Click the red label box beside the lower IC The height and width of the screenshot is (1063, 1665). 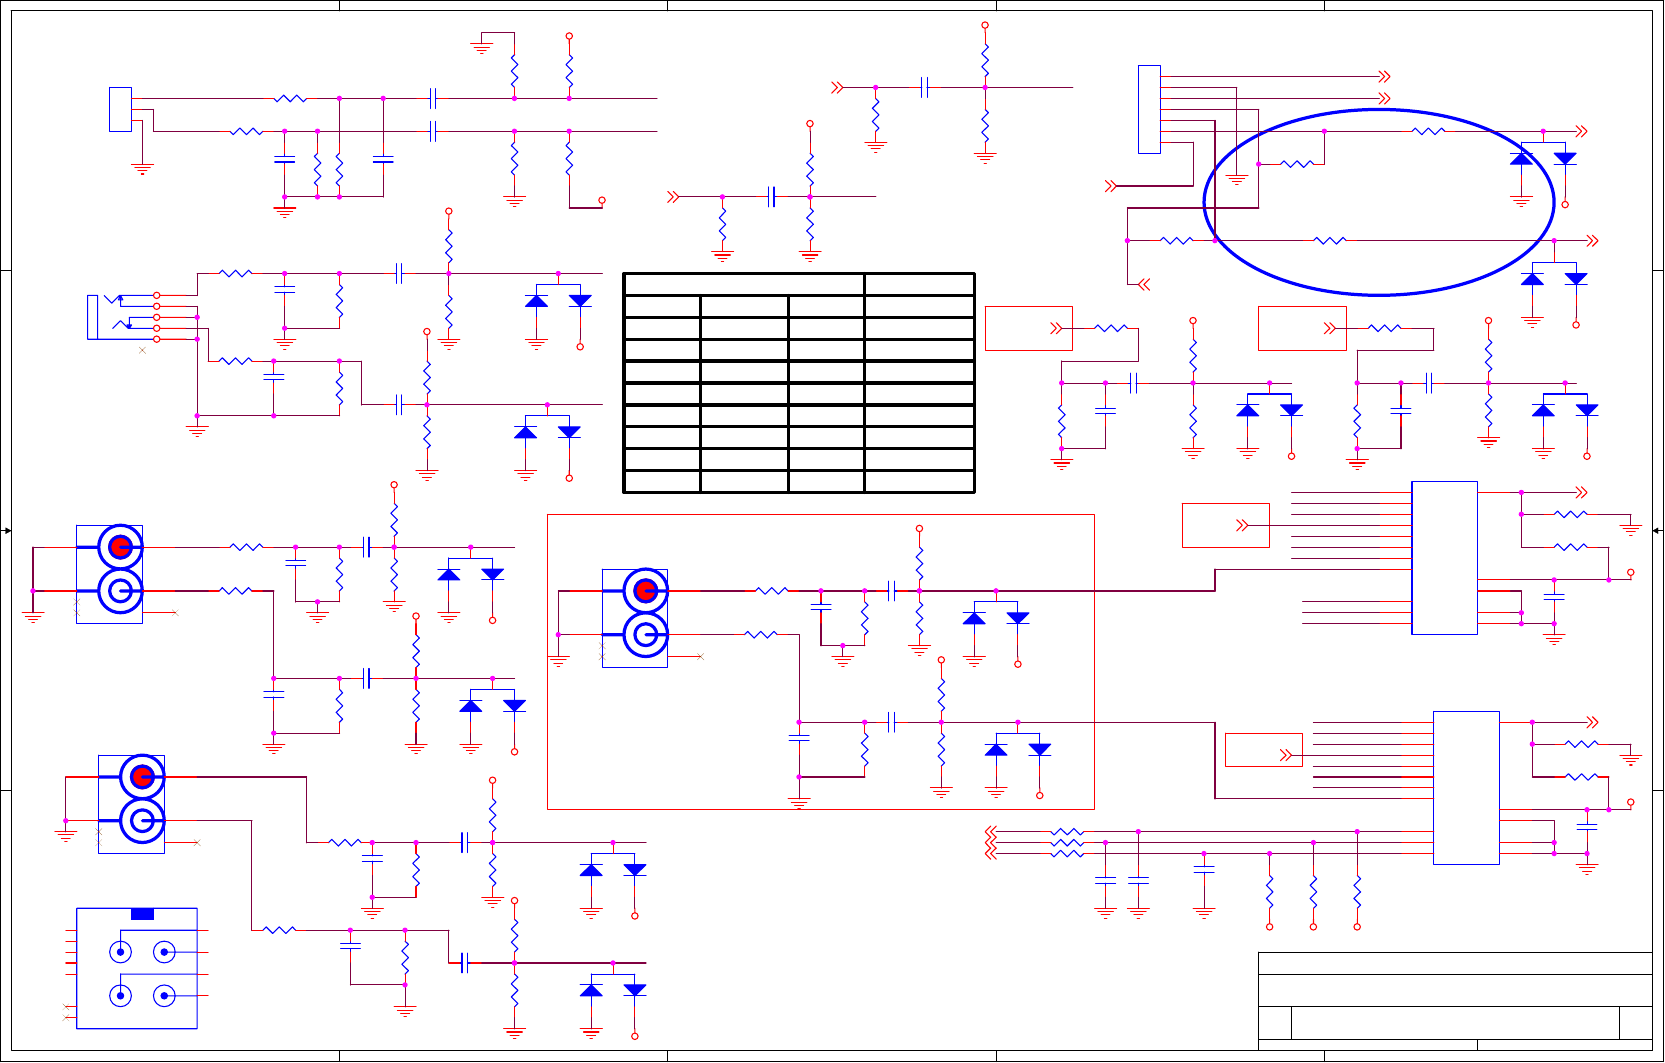point(1264,750)
